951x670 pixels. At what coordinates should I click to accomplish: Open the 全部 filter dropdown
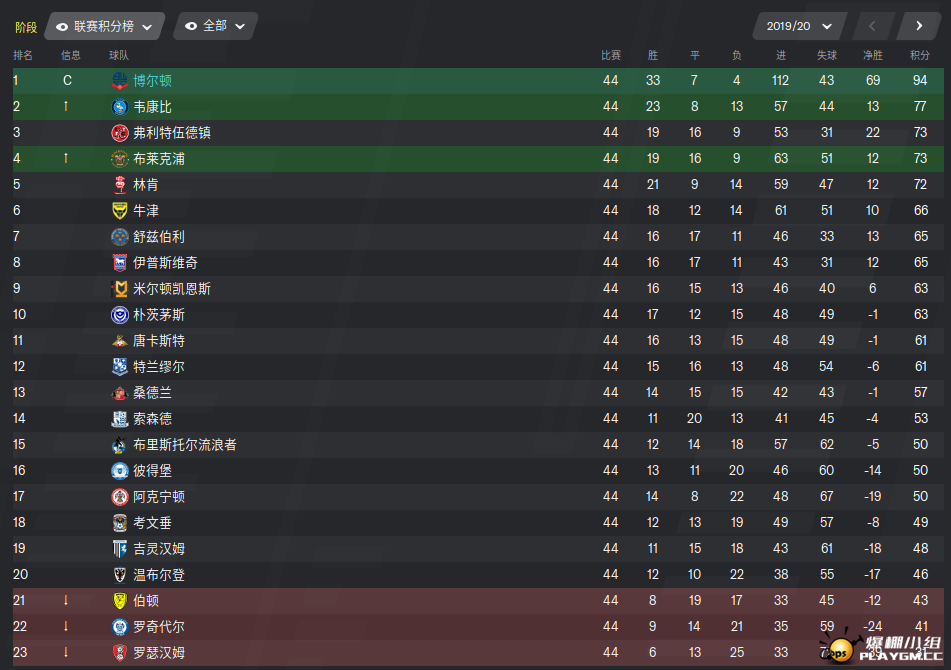coord(216,26)
